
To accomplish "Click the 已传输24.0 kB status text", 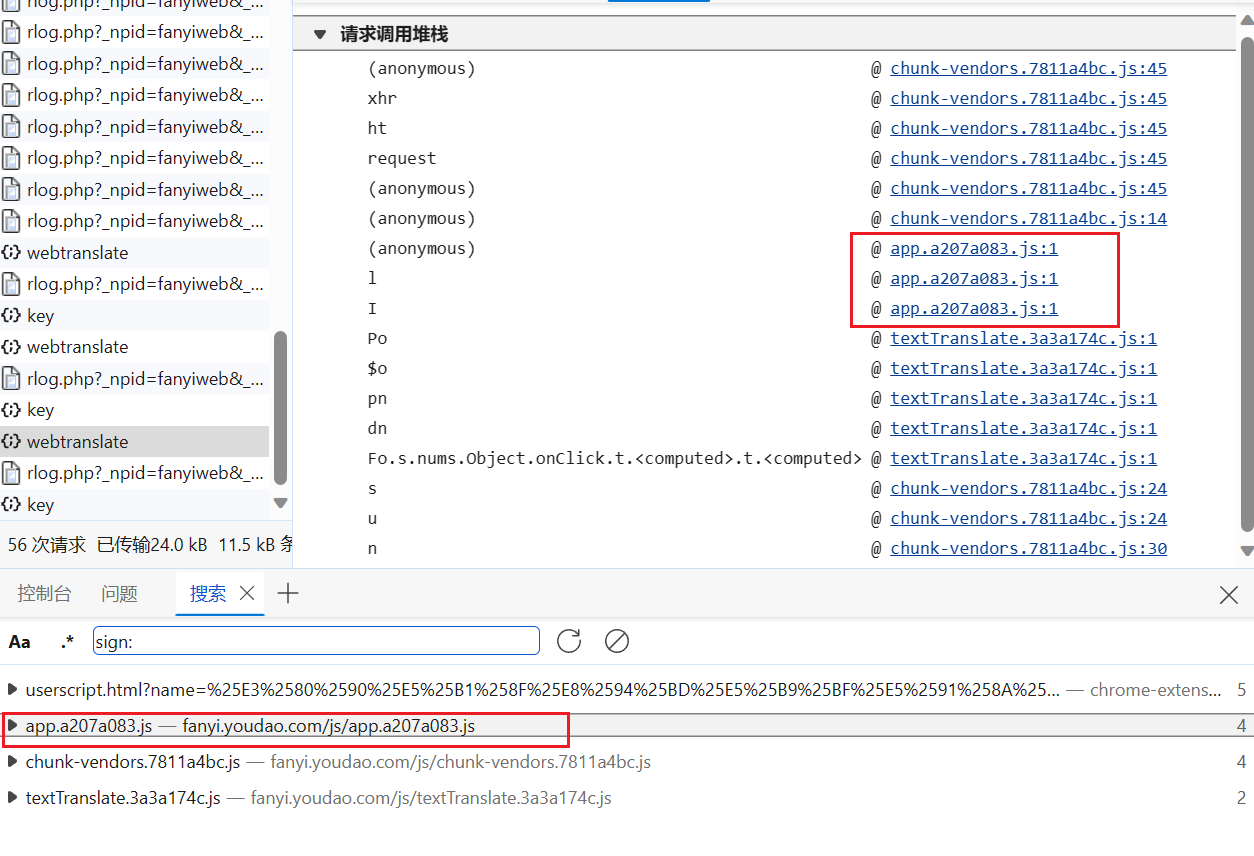I will [x=152, y=545].
